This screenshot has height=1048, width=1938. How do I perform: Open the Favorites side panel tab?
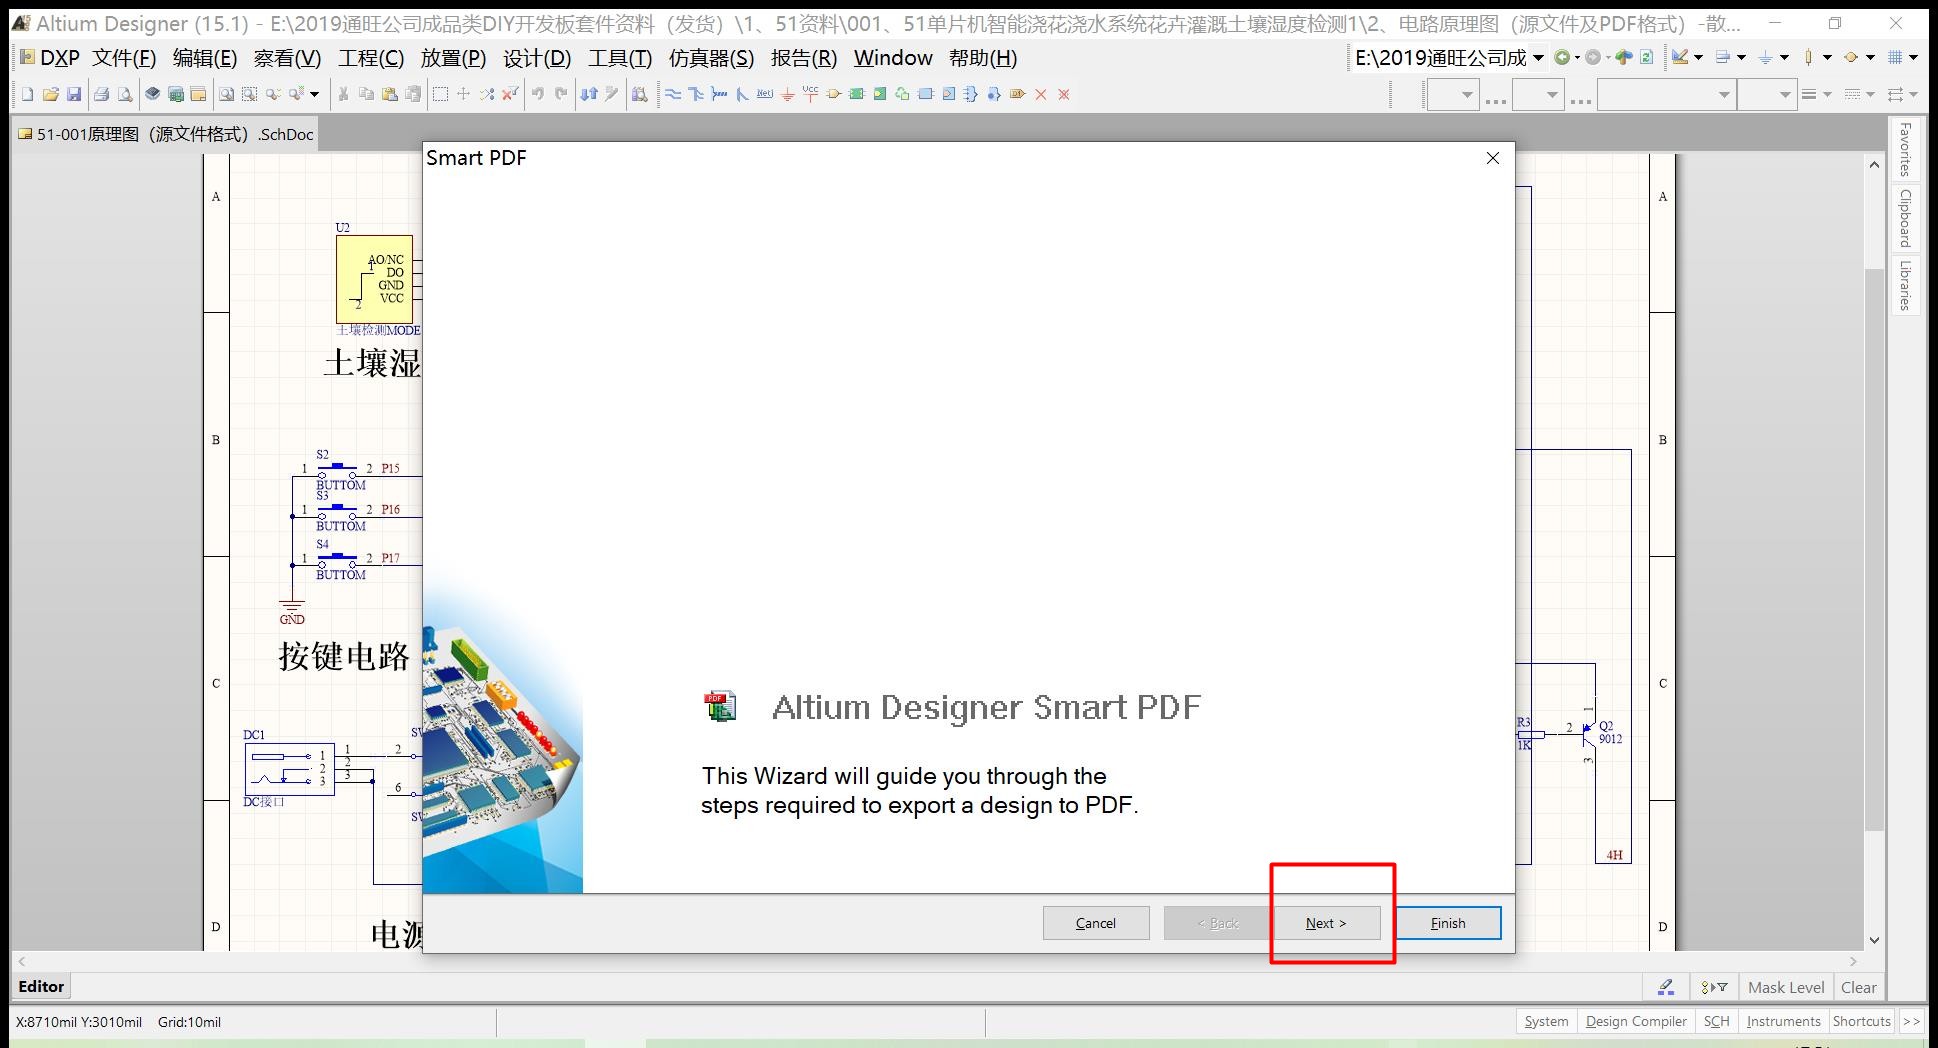[1905, 149]
